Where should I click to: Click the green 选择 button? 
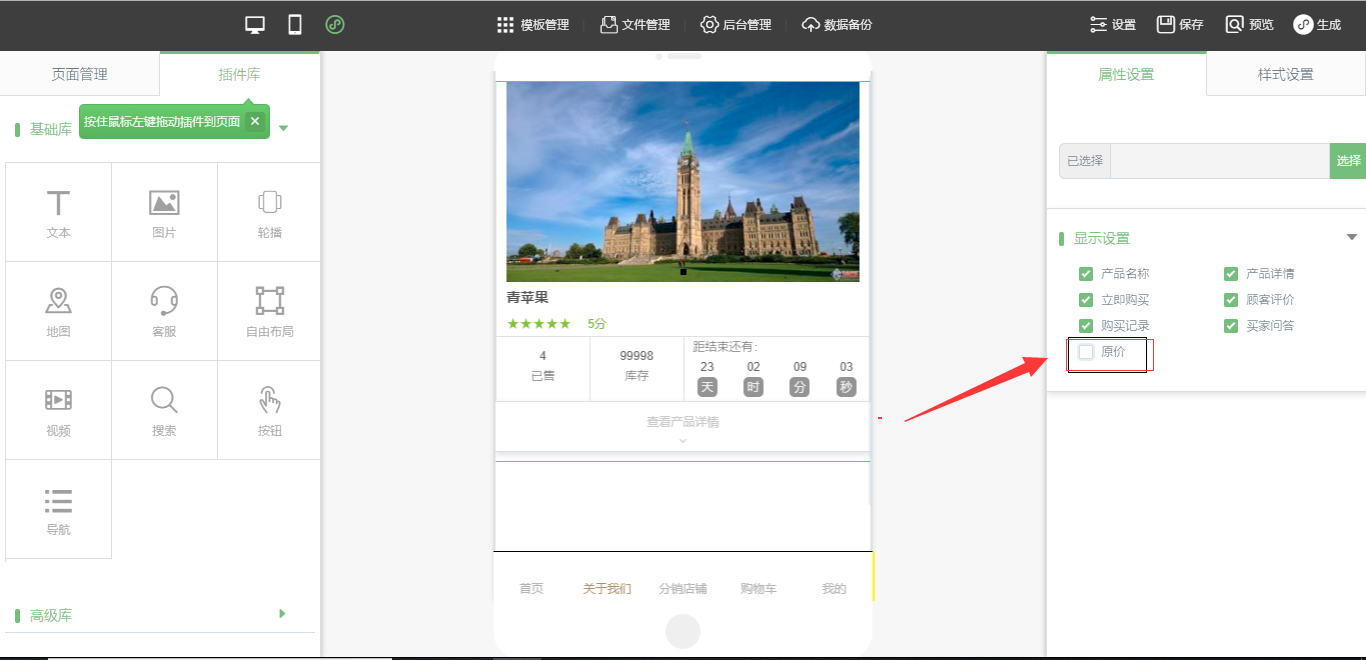pyautogui.click(x=1348, y=161)
